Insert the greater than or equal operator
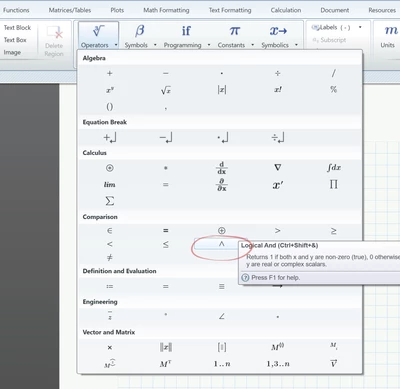Image resolution: width=400 pixels, height=389 pixels. pos(333,231)
